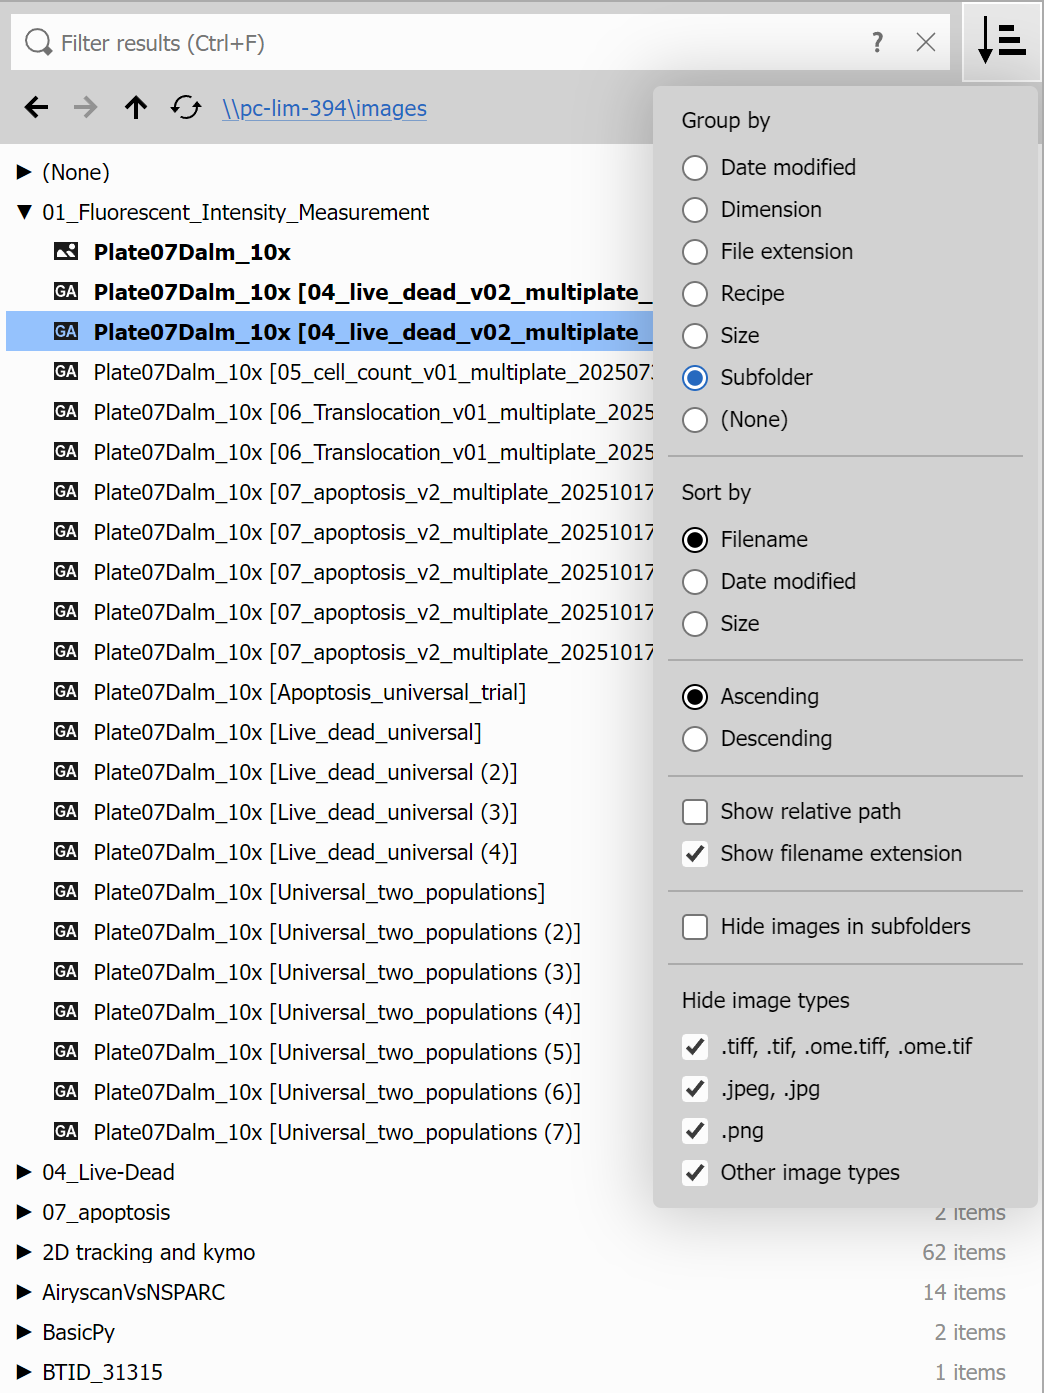Refresh the folder listing
The width and height of the screenshot is (1044, 1393).
186,107
